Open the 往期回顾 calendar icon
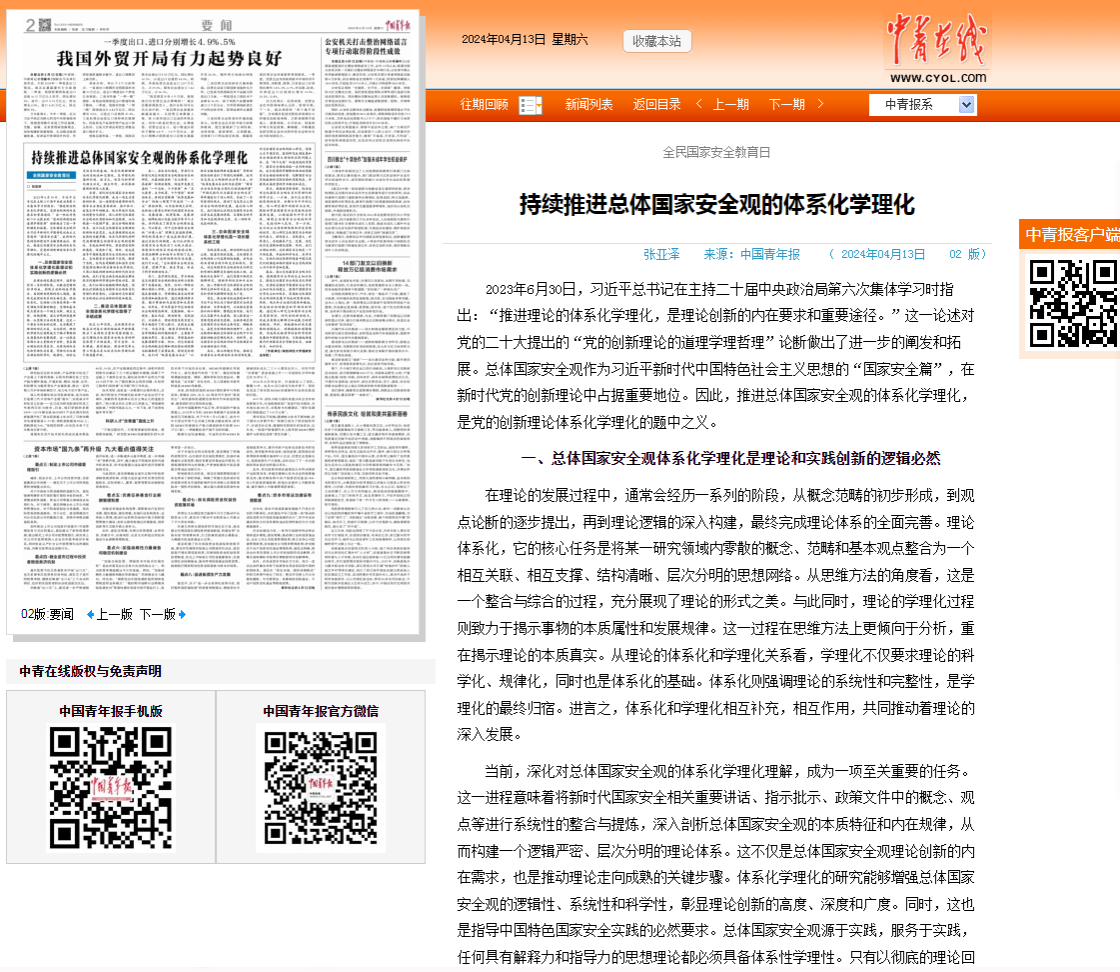This screenshot has height=972, width=1120. (x=530, y=105)
